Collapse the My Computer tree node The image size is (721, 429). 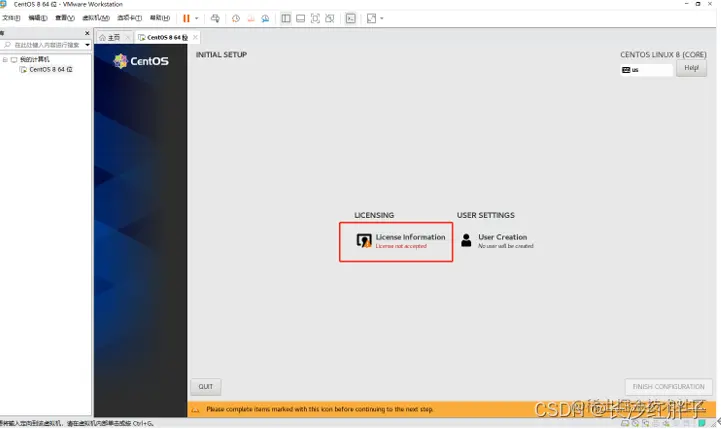5,59
